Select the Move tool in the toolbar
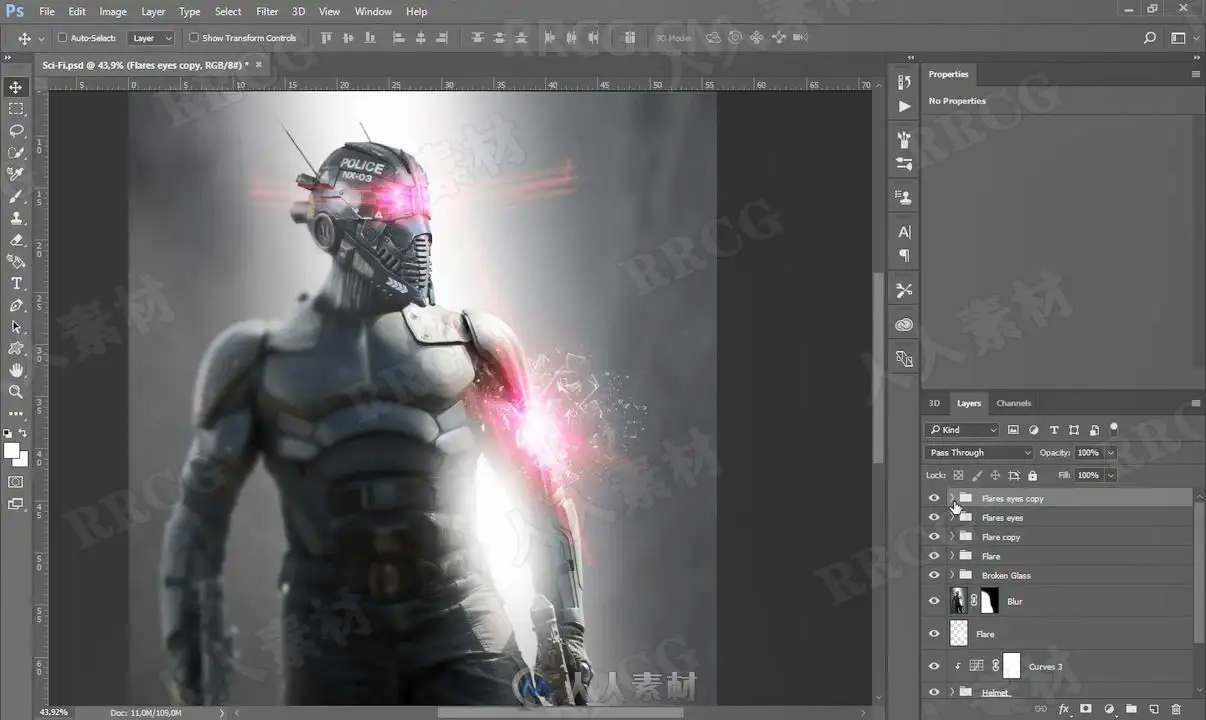This screenshot has width=1206, height=720. pyautogui.click(x=16, y=88)
